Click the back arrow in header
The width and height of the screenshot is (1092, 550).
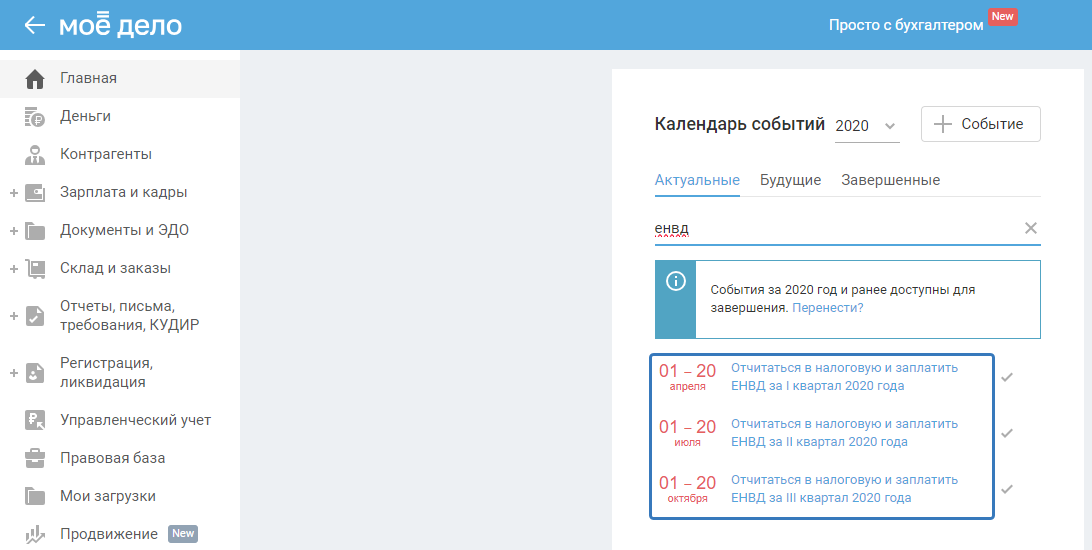(34, 25)
